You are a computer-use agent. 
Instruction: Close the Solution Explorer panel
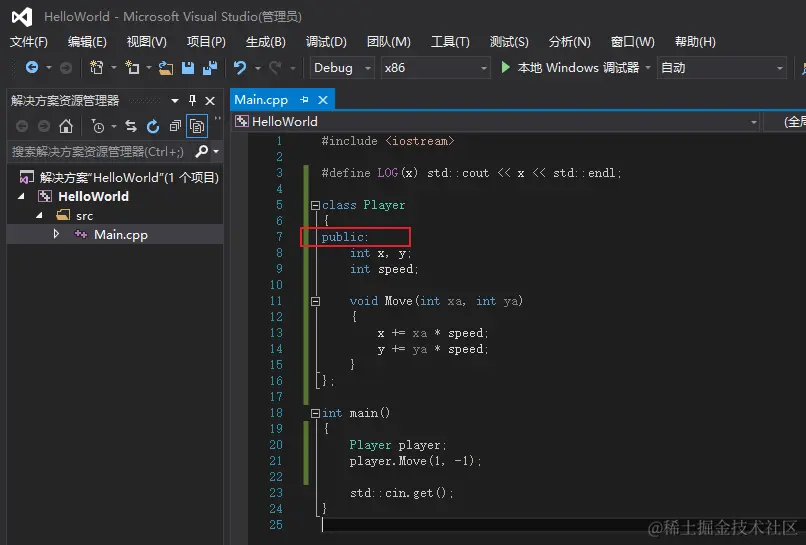pos(210,101)
